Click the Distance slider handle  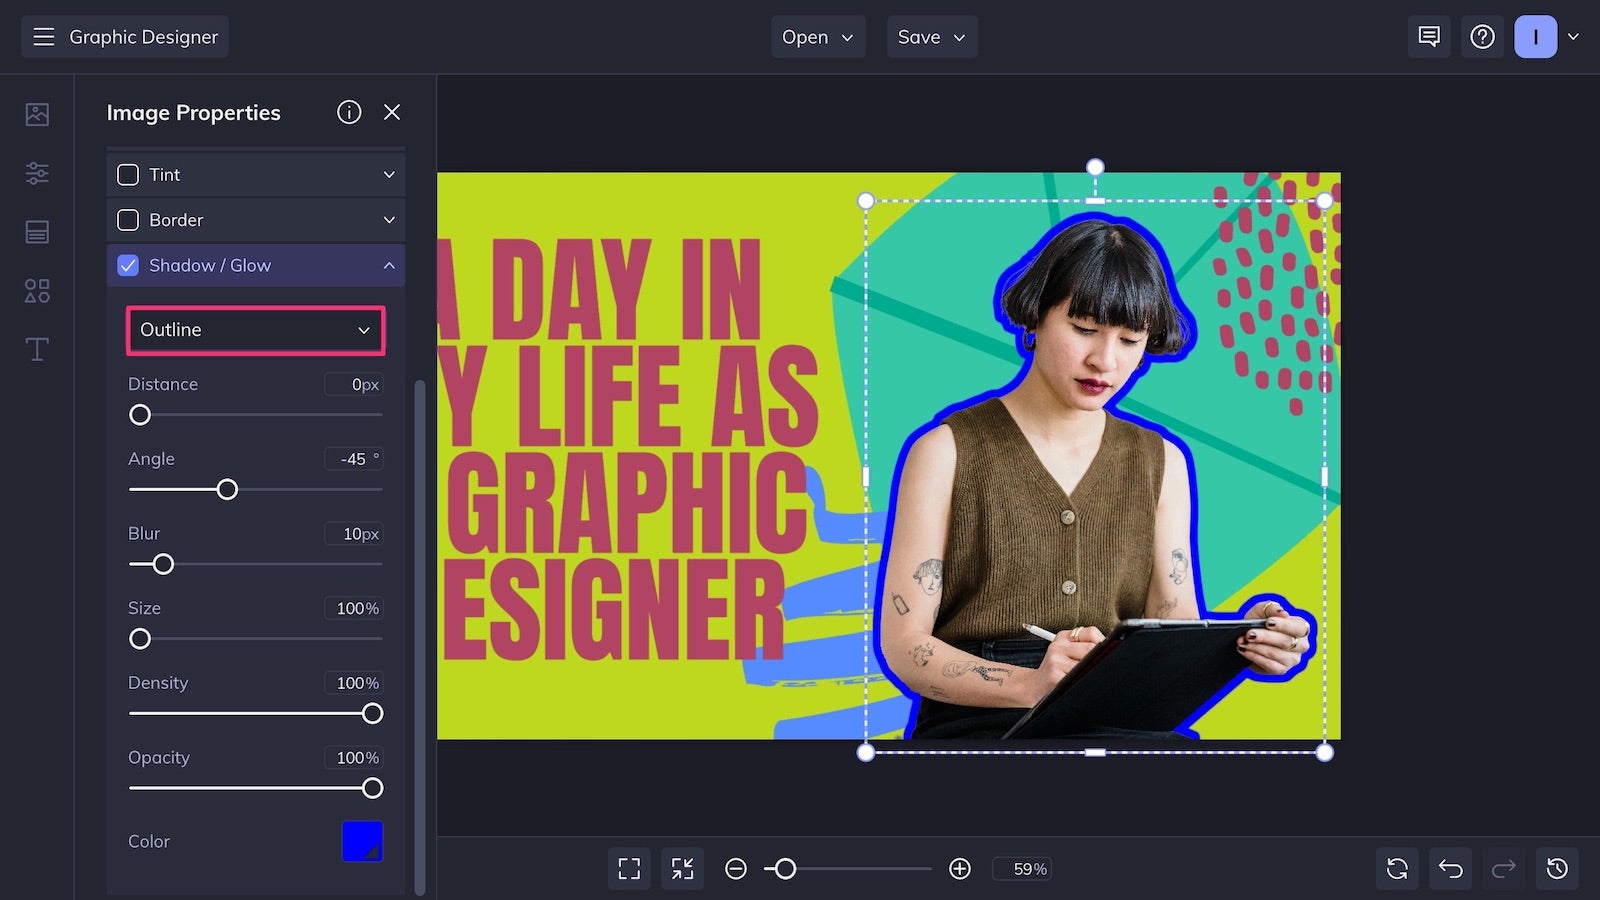(x=140, y=415)
